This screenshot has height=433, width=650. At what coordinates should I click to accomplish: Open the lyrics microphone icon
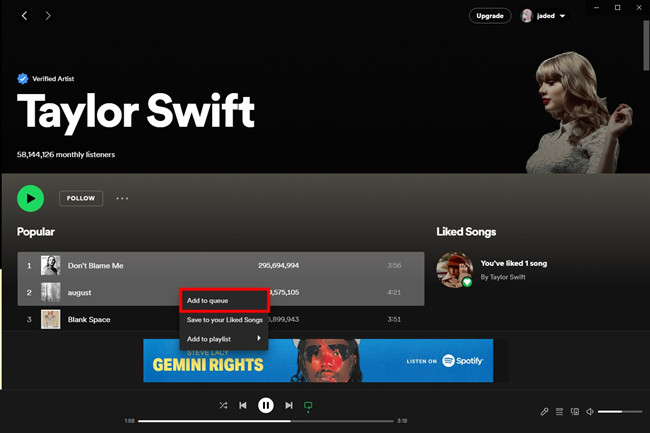(x=544, y=411)
